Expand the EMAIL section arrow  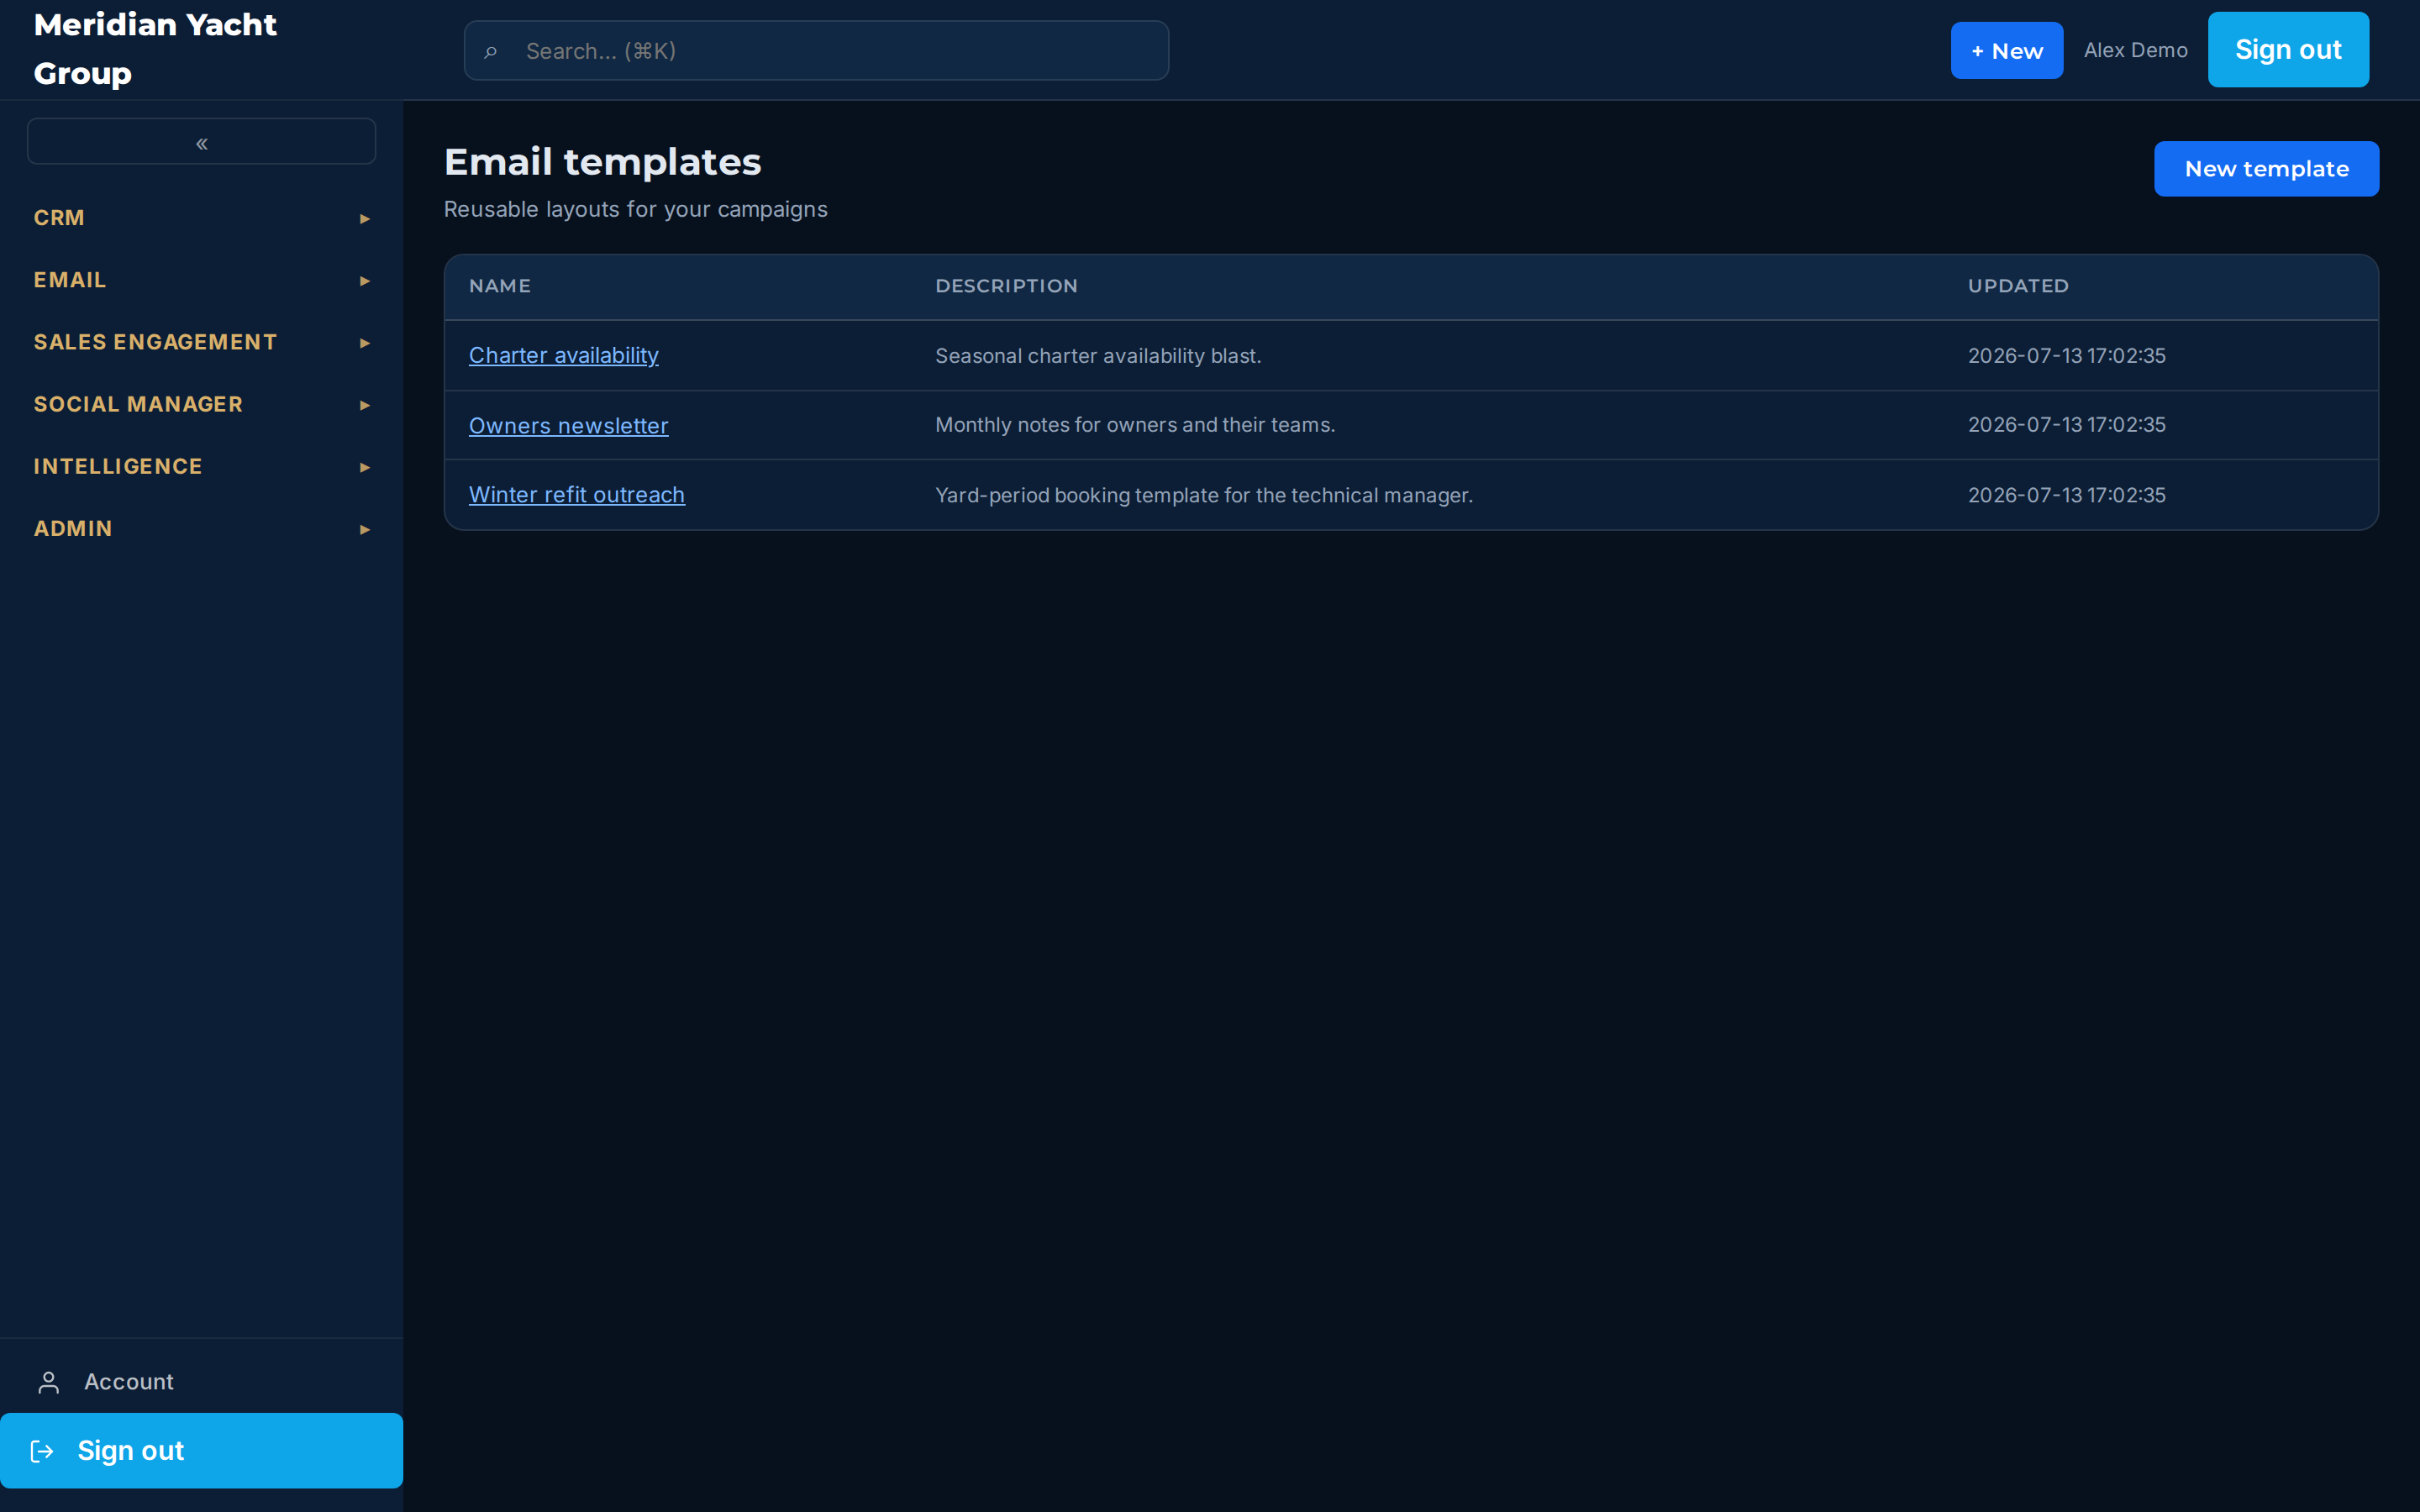click(x=365, y=281)
